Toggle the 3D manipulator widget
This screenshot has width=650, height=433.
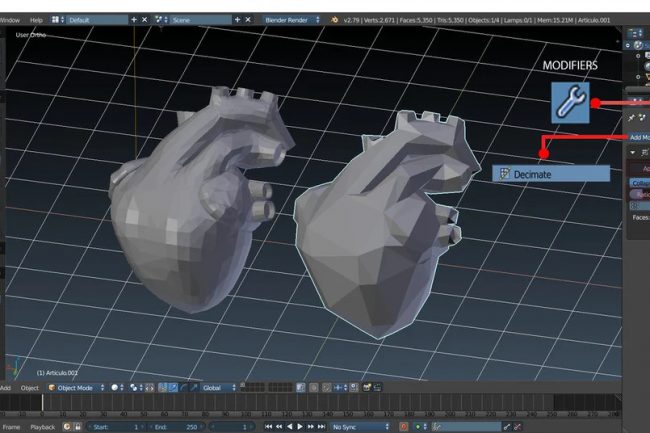(x=162, y=388)
